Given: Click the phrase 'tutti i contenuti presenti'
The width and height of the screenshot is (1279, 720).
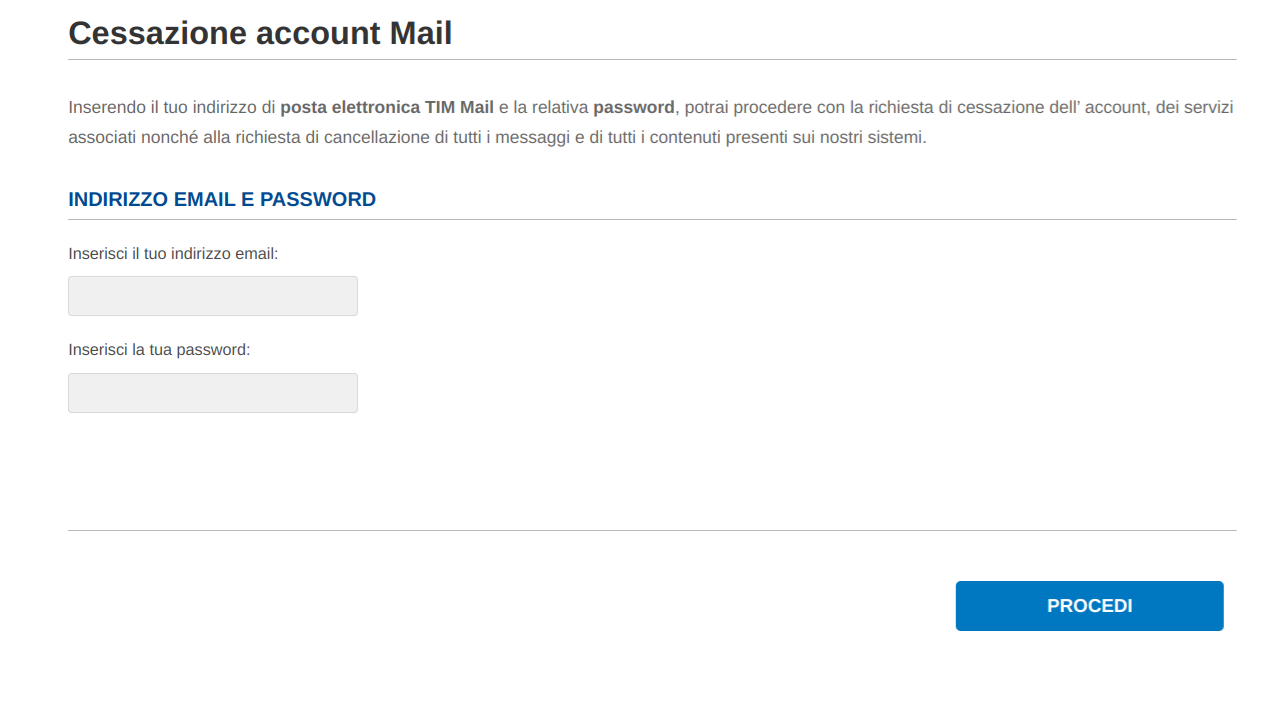Looking at the screenshot, I should coord(702,137).
